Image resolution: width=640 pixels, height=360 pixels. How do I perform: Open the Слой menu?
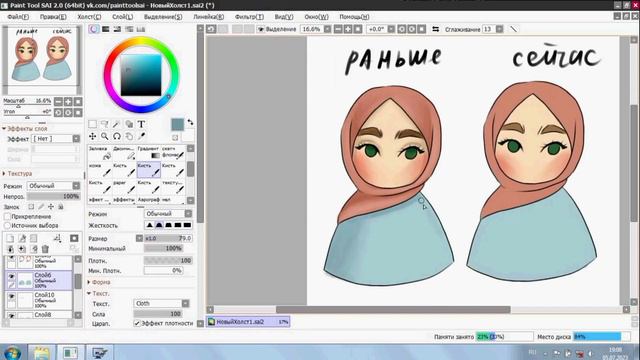tap(122, 17)
